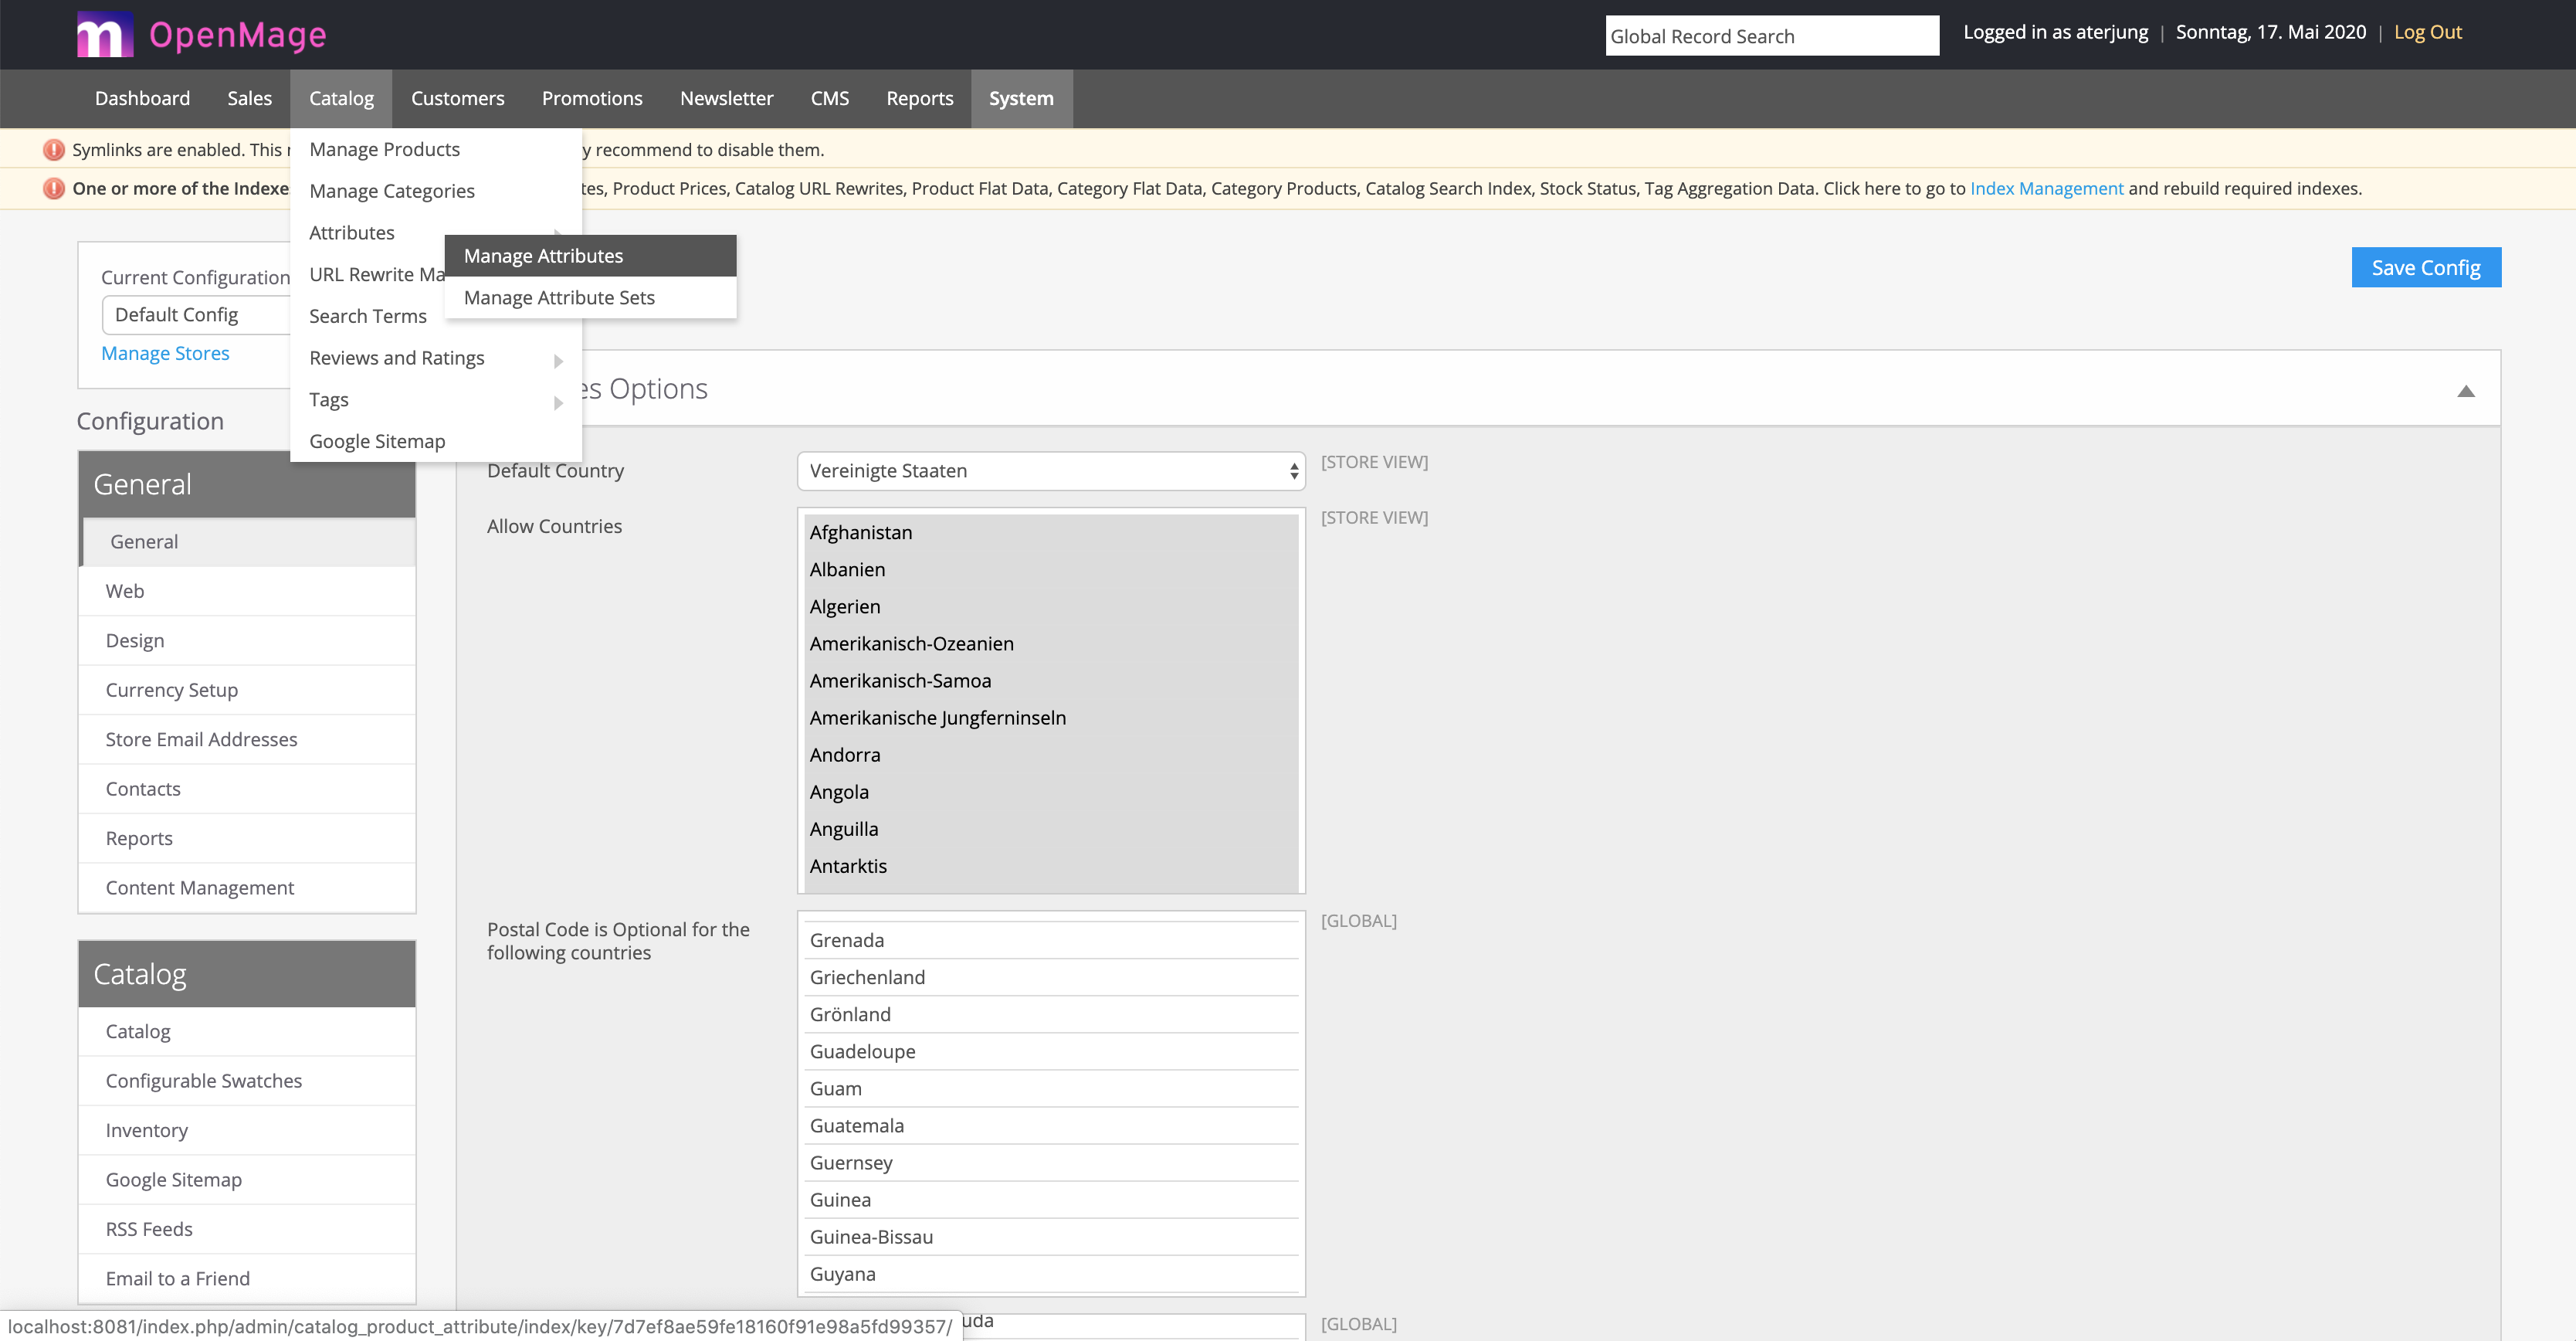Open the Reports top menu

(x=919, y=98)
